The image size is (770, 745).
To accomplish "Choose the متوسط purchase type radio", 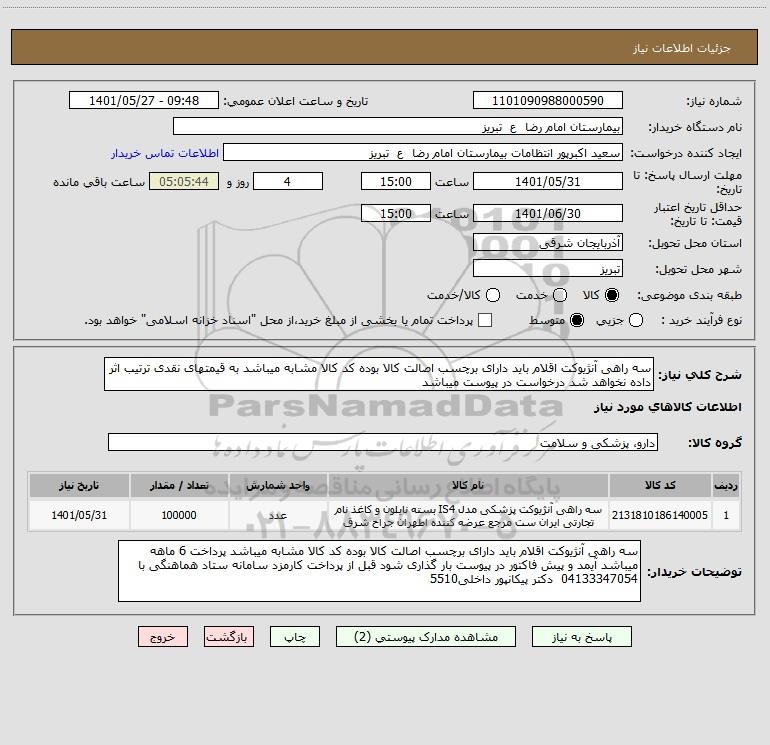I will point(577,320).
